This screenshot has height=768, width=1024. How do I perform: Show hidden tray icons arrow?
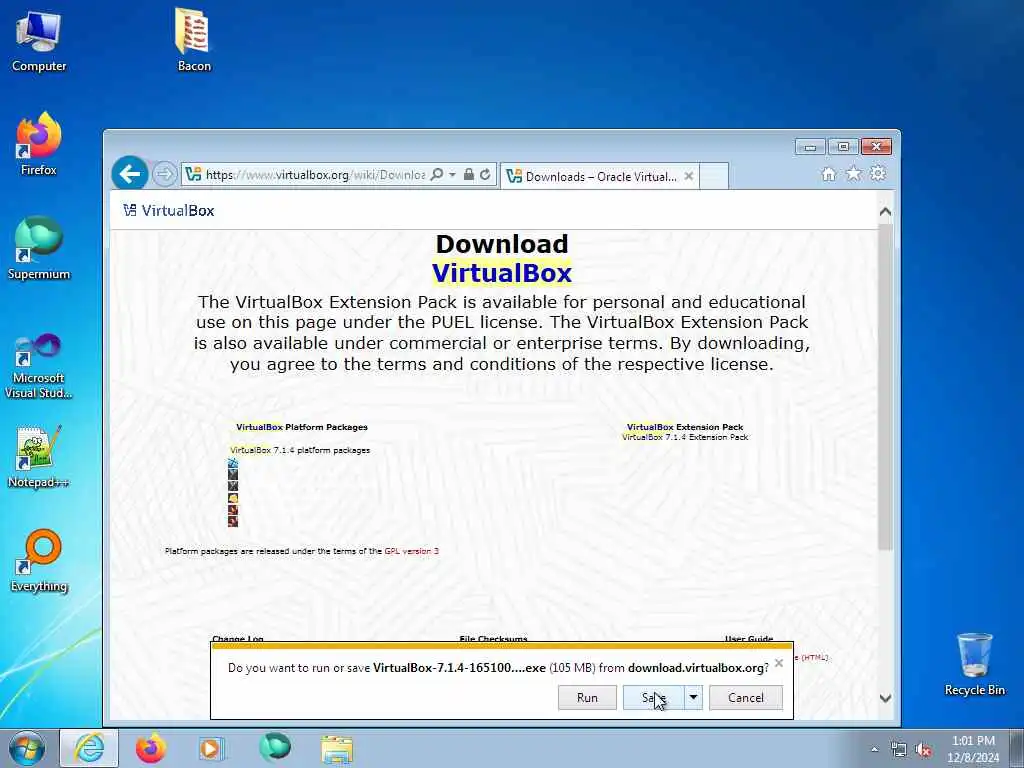[x=874, y=749]
